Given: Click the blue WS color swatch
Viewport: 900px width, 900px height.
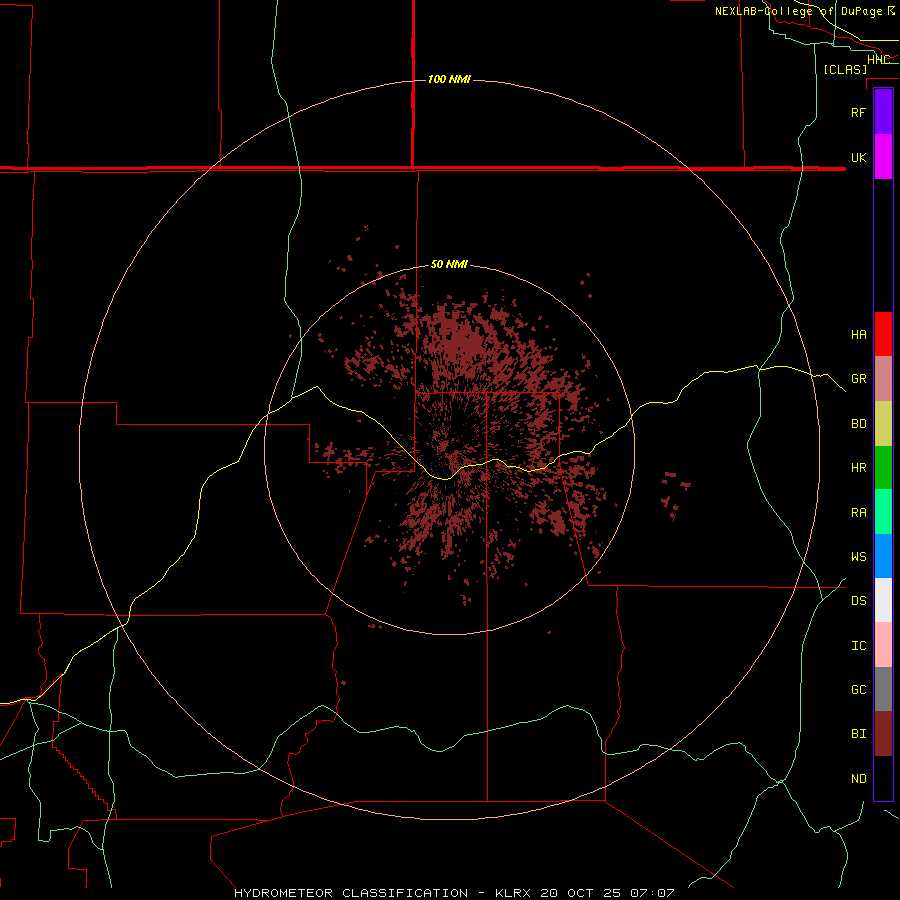Looking at the screenshot, I should coord(883,556).
